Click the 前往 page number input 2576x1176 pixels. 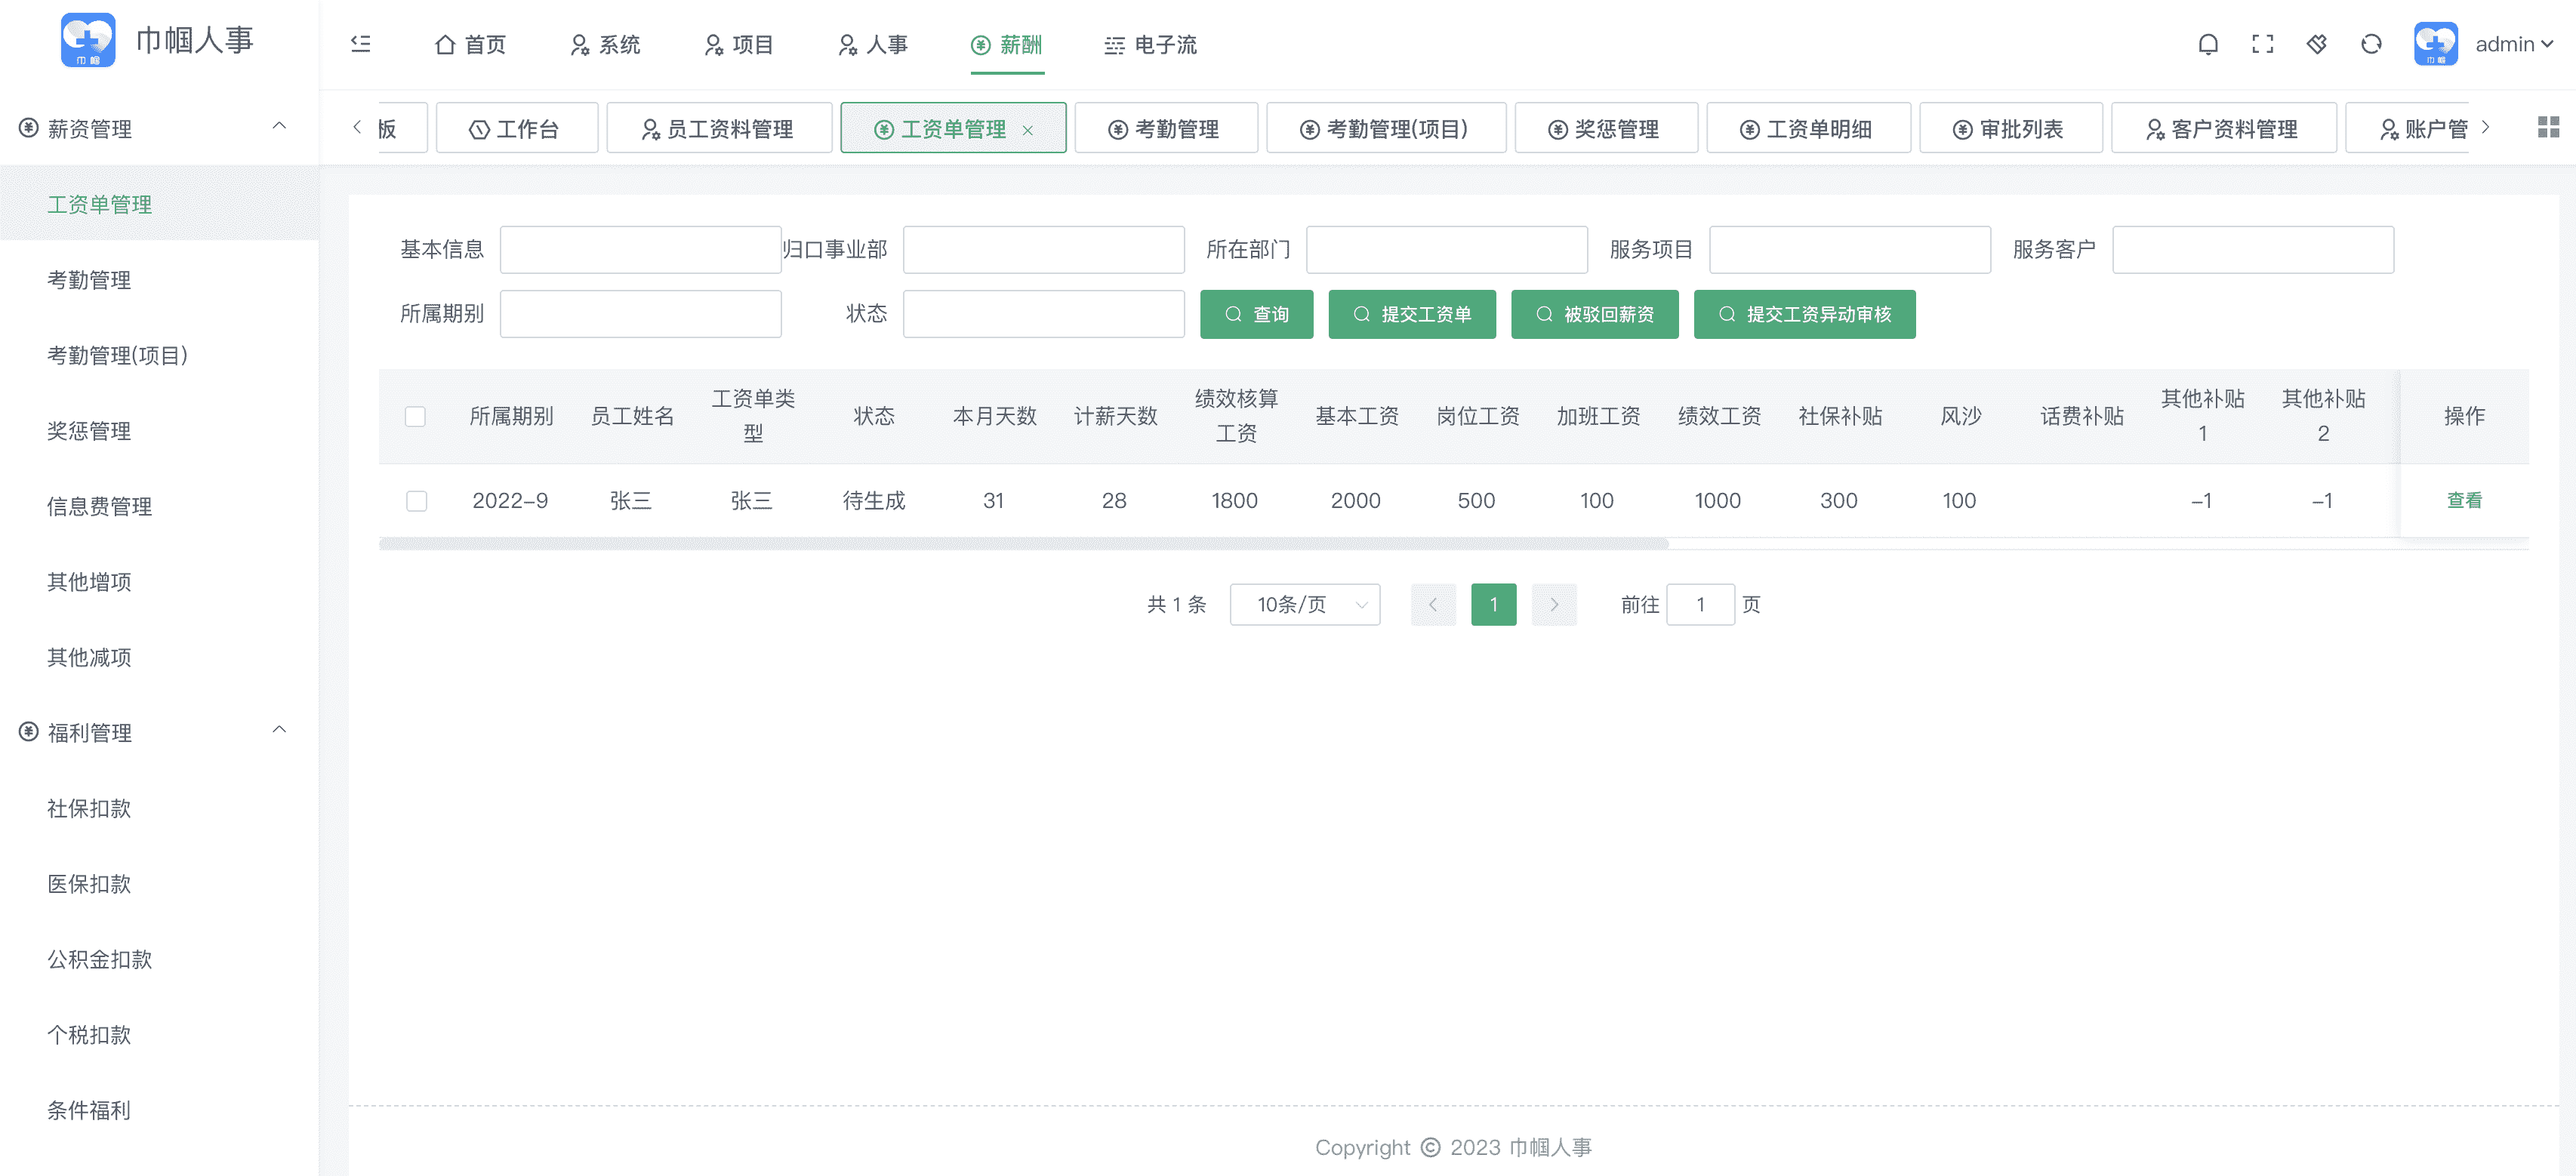[1700, 604]
